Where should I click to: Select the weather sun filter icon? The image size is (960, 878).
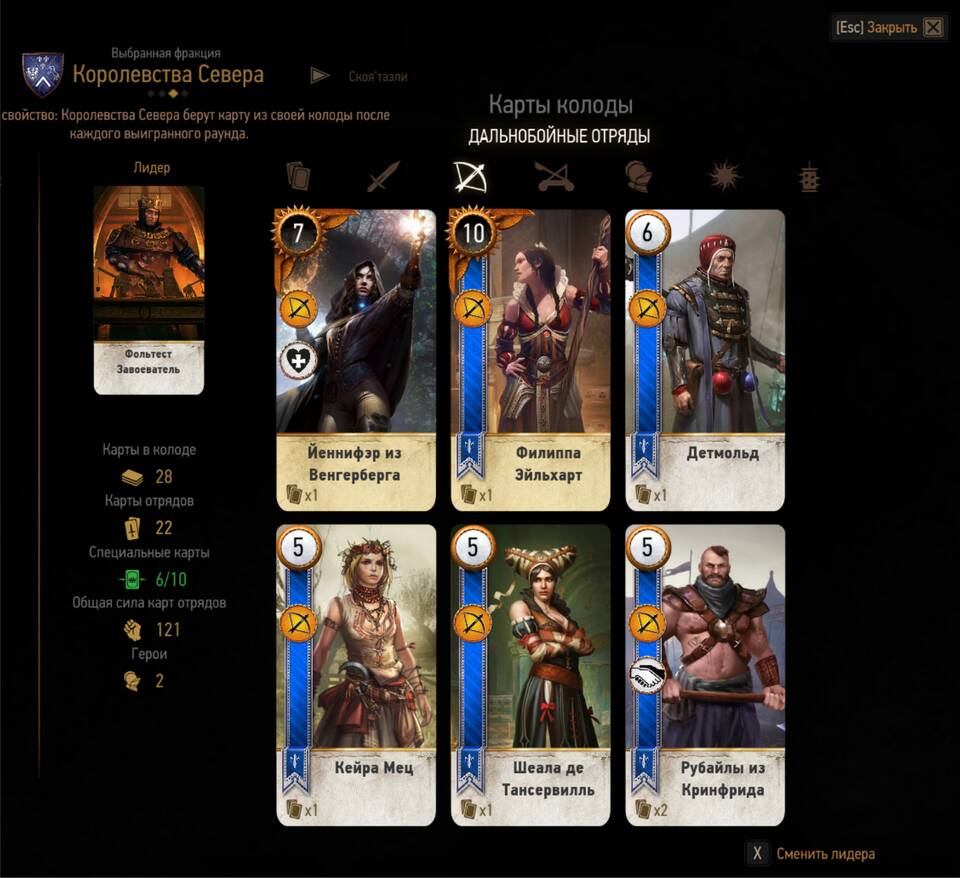[x=725, y=177]
